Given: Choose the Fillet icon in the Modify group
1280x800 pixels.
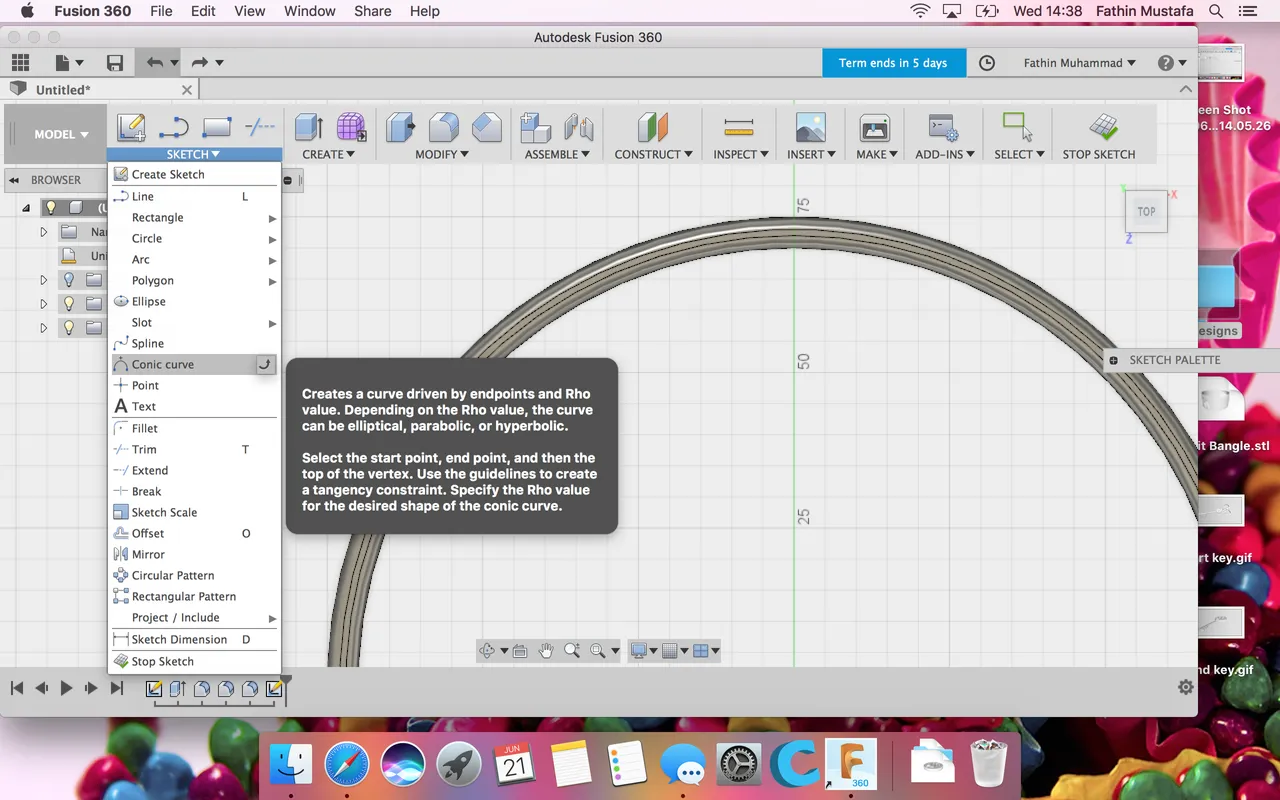Looking at the screenshot, I should [444, 127].
